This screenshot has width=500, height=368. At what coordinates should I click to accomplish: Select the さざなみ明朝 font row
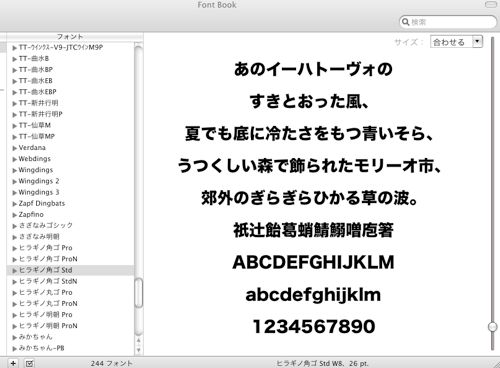coord(70,237)
